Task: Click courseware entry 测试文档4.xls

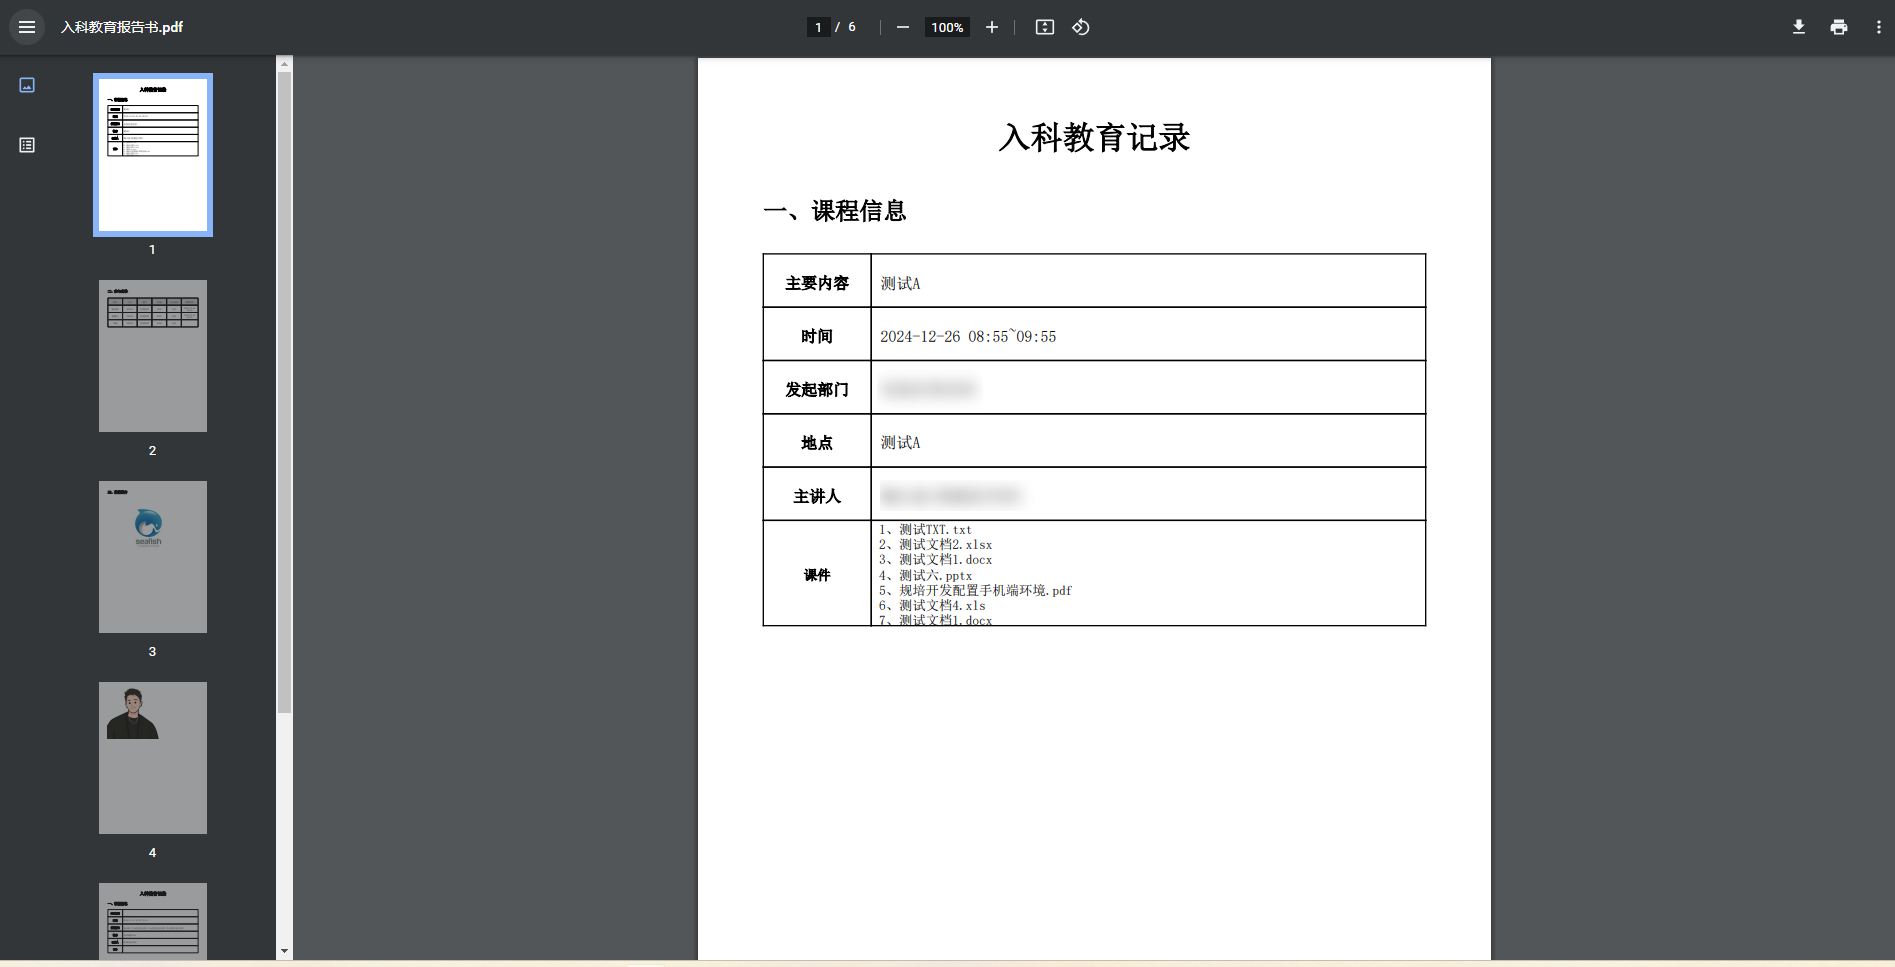Action: (x=932, y=606)
